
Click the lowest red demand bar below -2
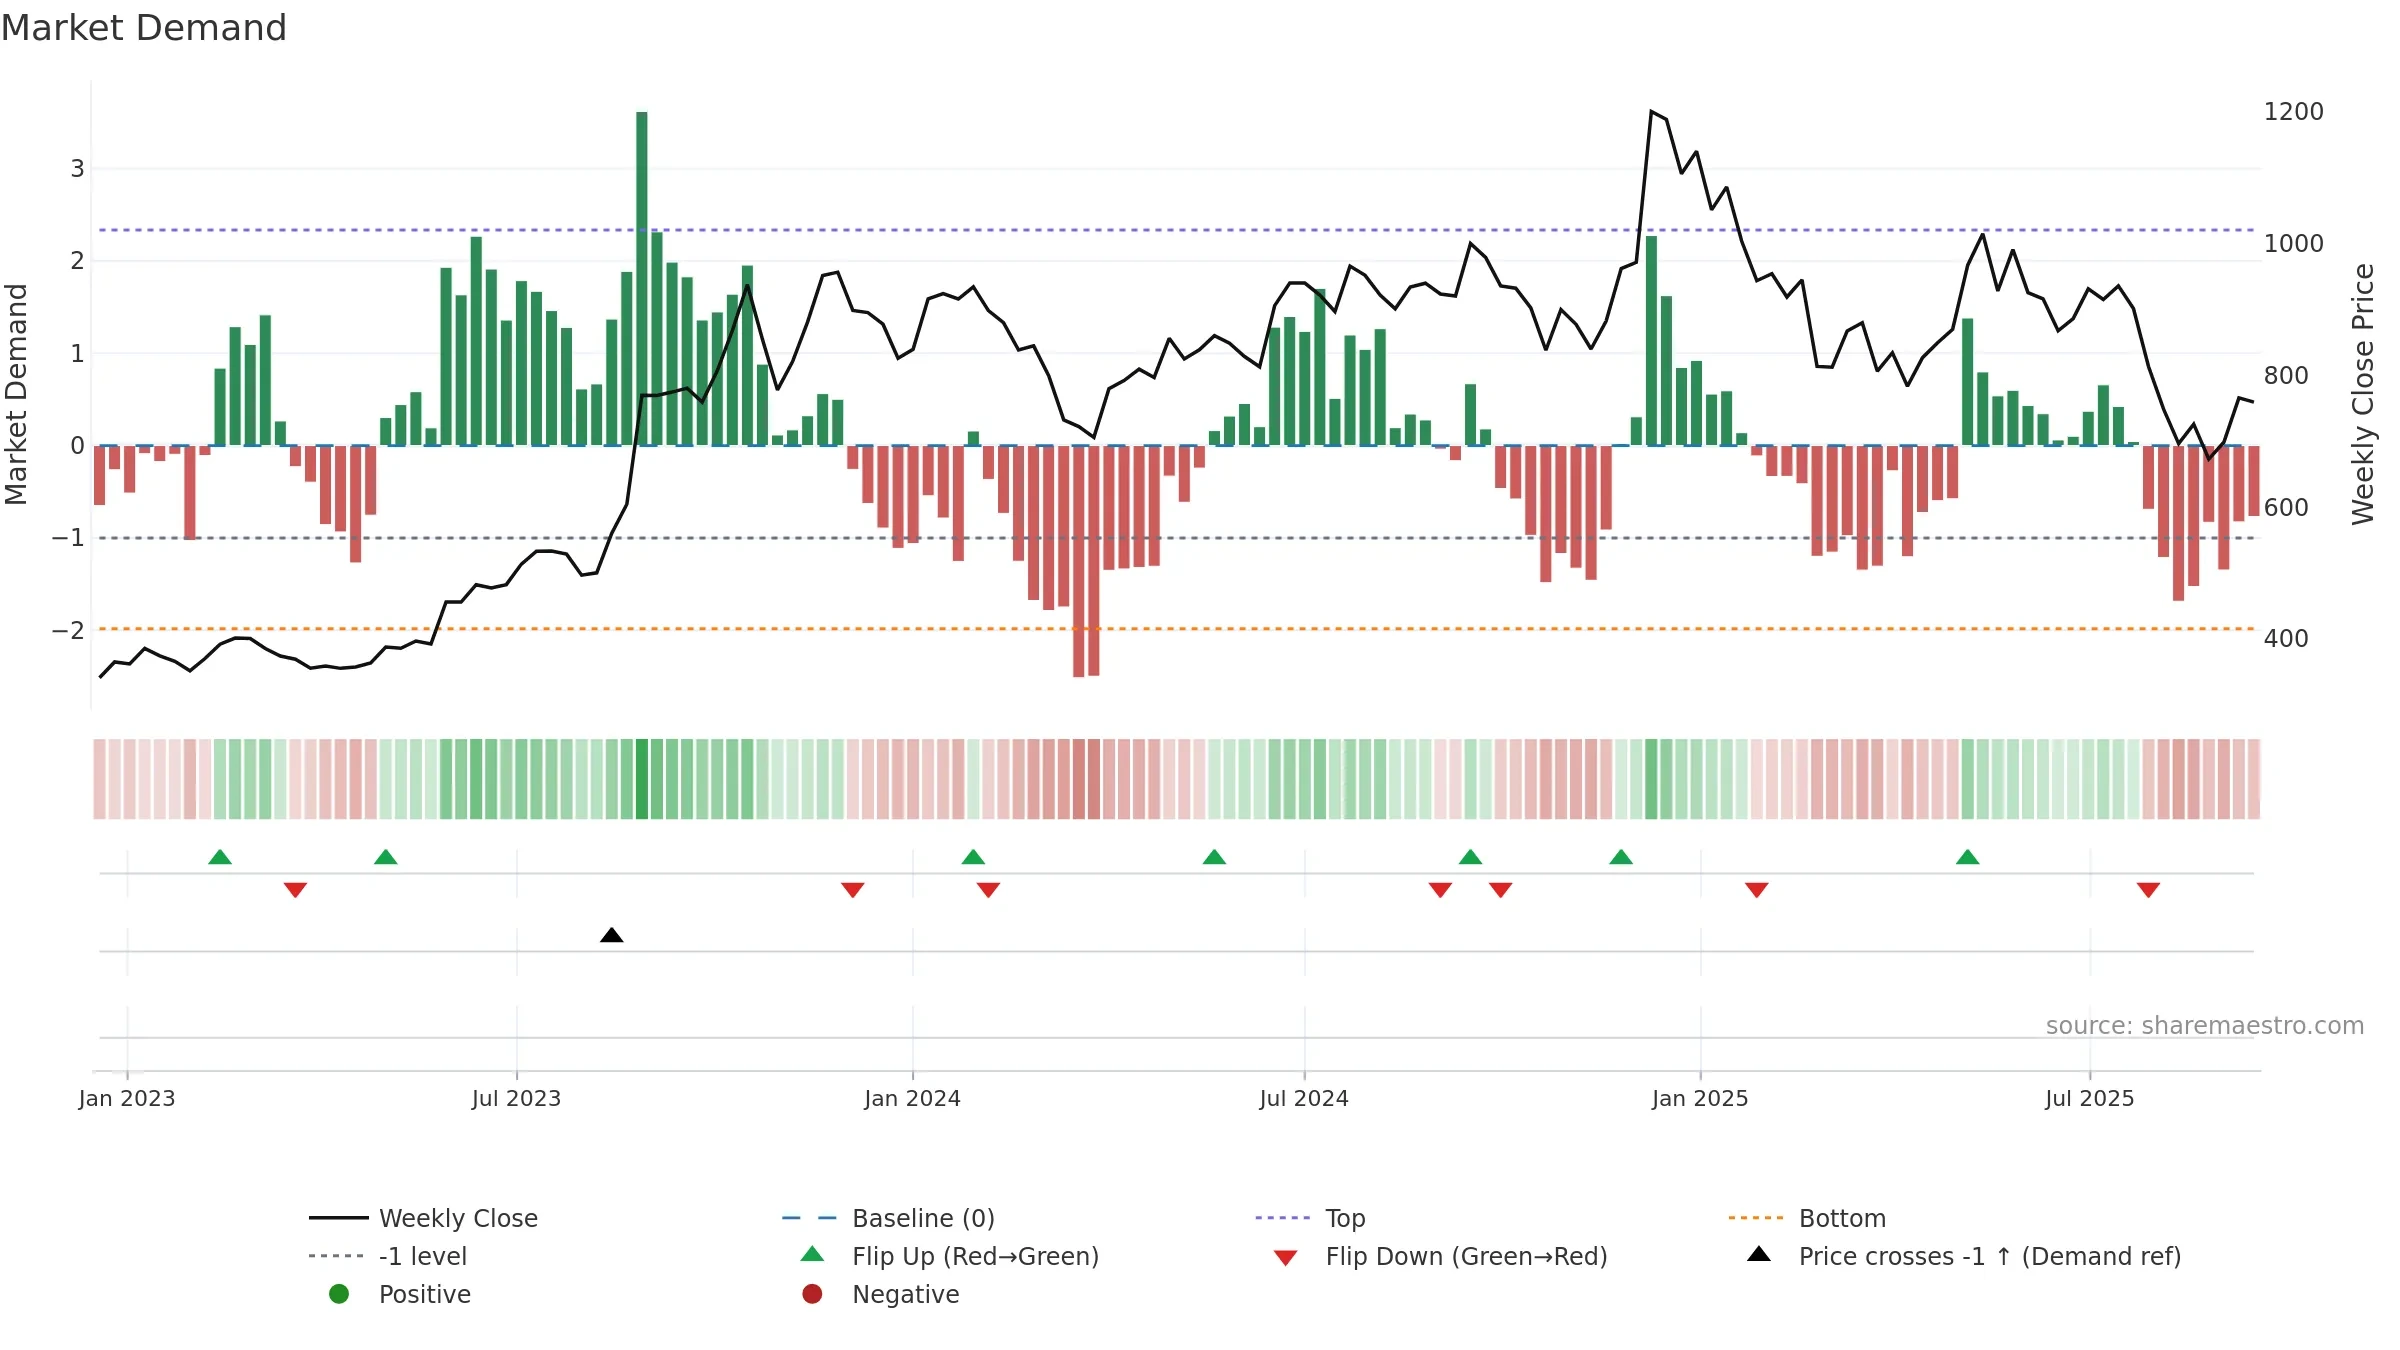pyautogui.click(x=1079, y=561)
